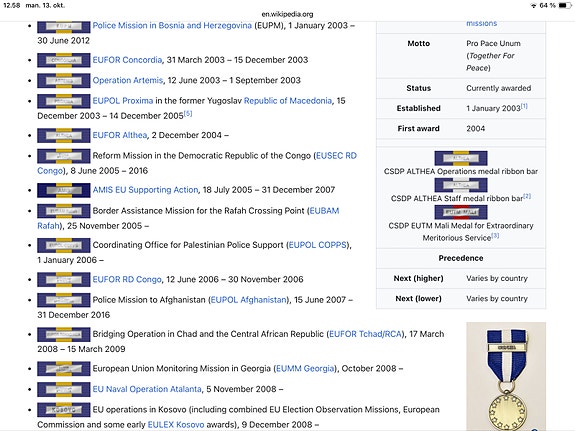The height and width of the screenshot is (431, 575).
Task: Click the Operation Artemis ribbon bar image
Action: pyautogui.click(x=63, y=81)
